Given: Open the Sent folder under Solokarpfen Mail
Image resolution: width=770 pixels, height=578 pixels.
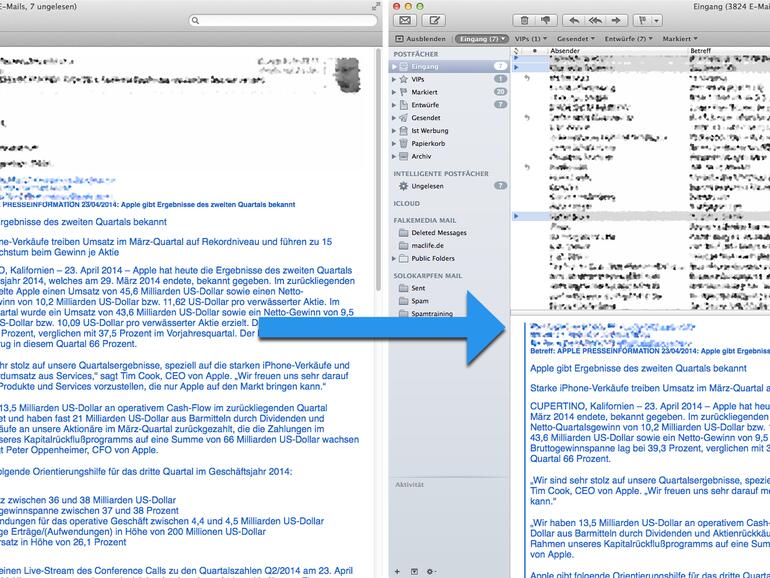Looking at the screenshot, I should (418, 288).
